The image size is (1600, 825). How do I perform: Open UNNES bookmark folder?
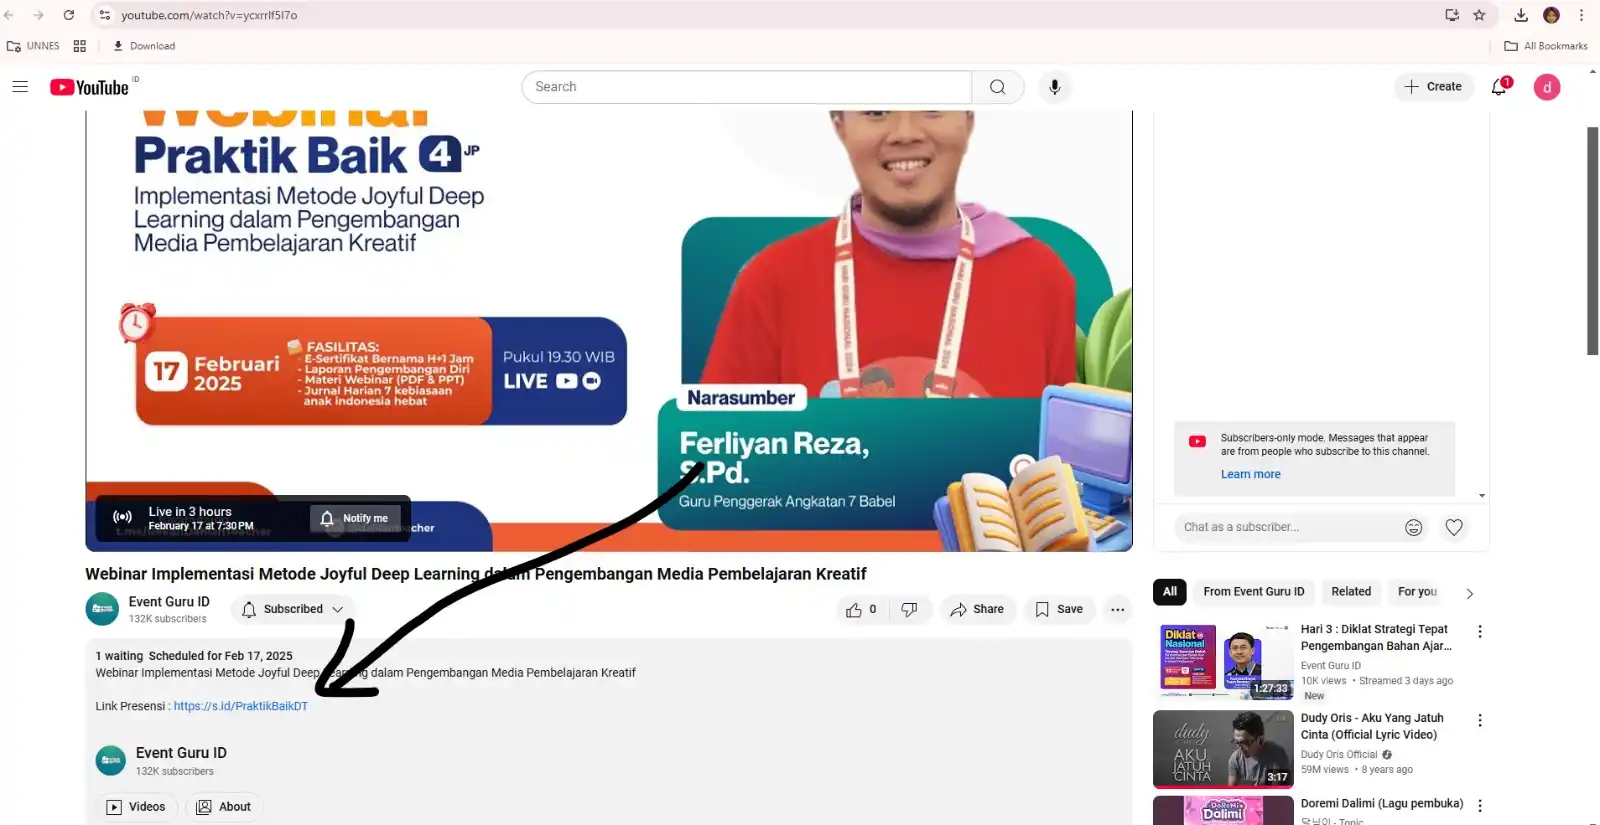(x=33, y=46)
